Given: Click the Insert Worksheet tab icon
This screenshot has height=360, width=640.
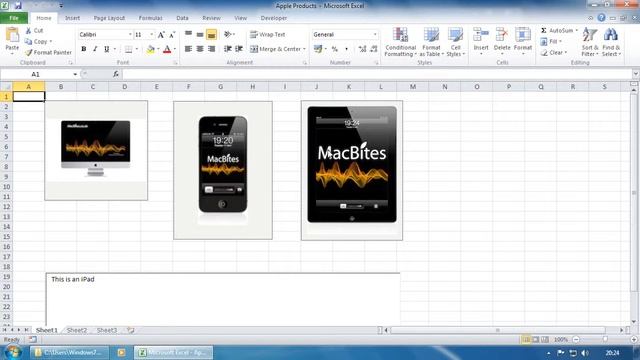Looking at the screenshot, I should point(131,330).
